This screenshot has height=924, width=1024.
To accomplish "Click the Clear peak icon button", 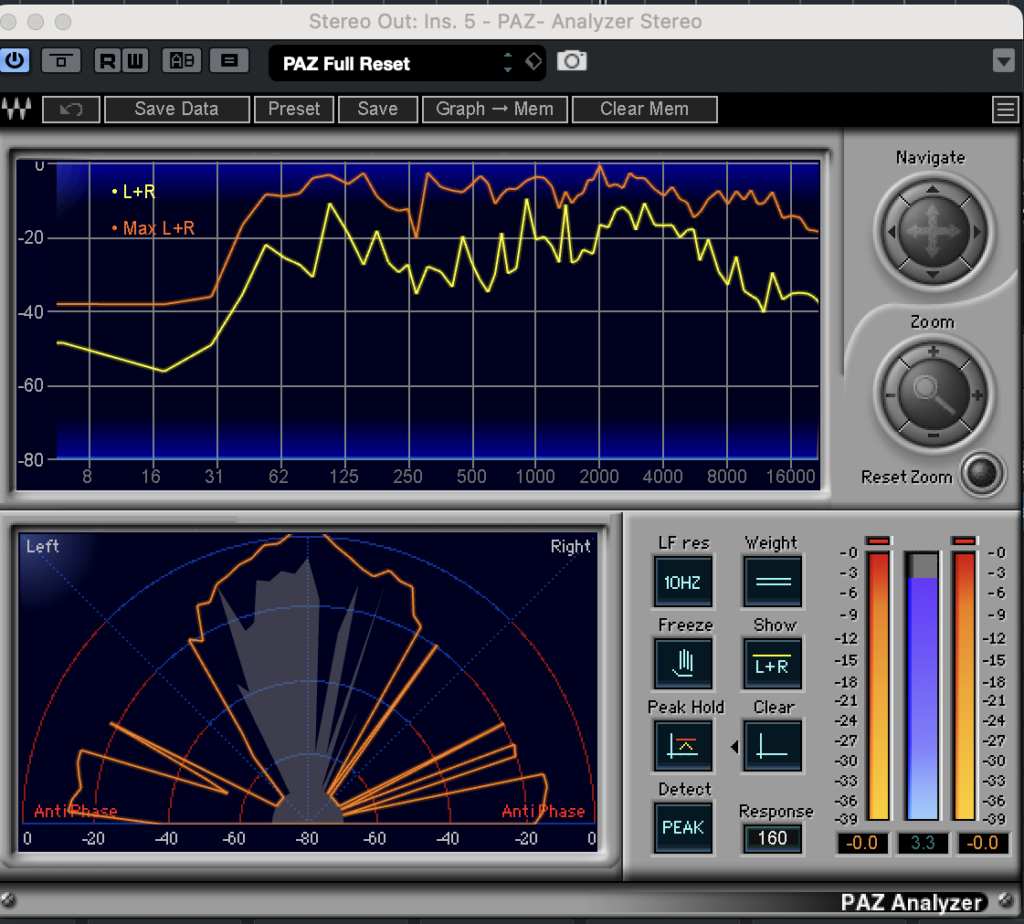I will point(773,745).
